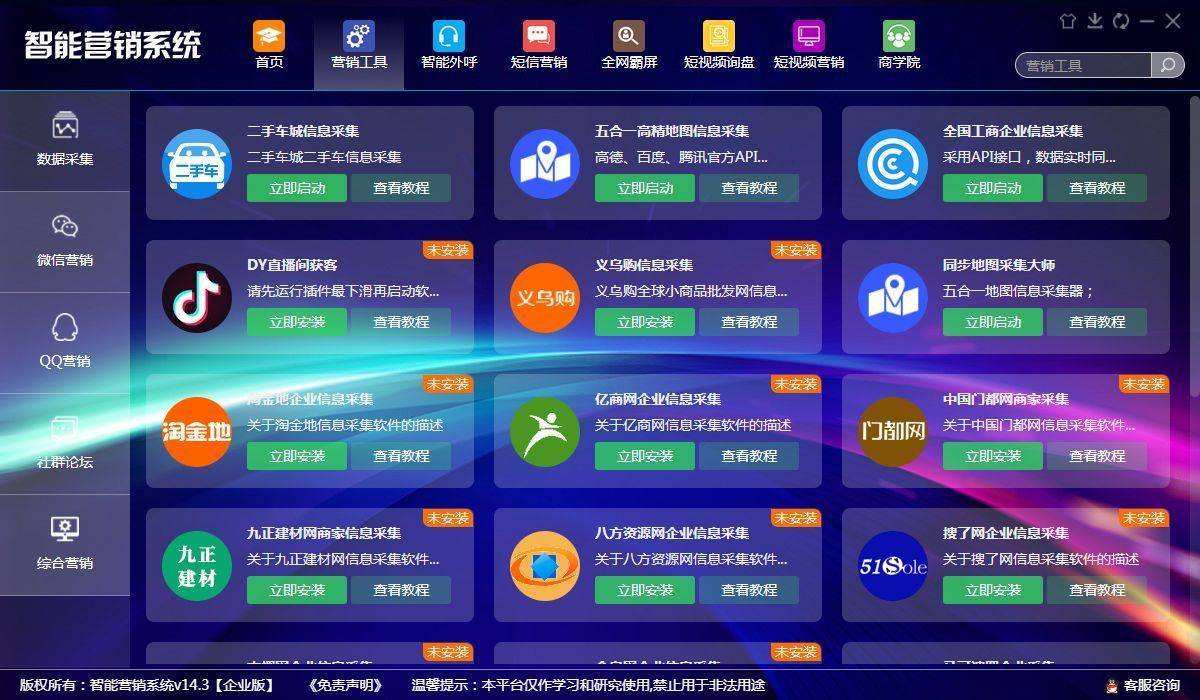The image size is (1200, 700).
Task: Click the 义乌购 orange icon
Action: pos(545,298)
